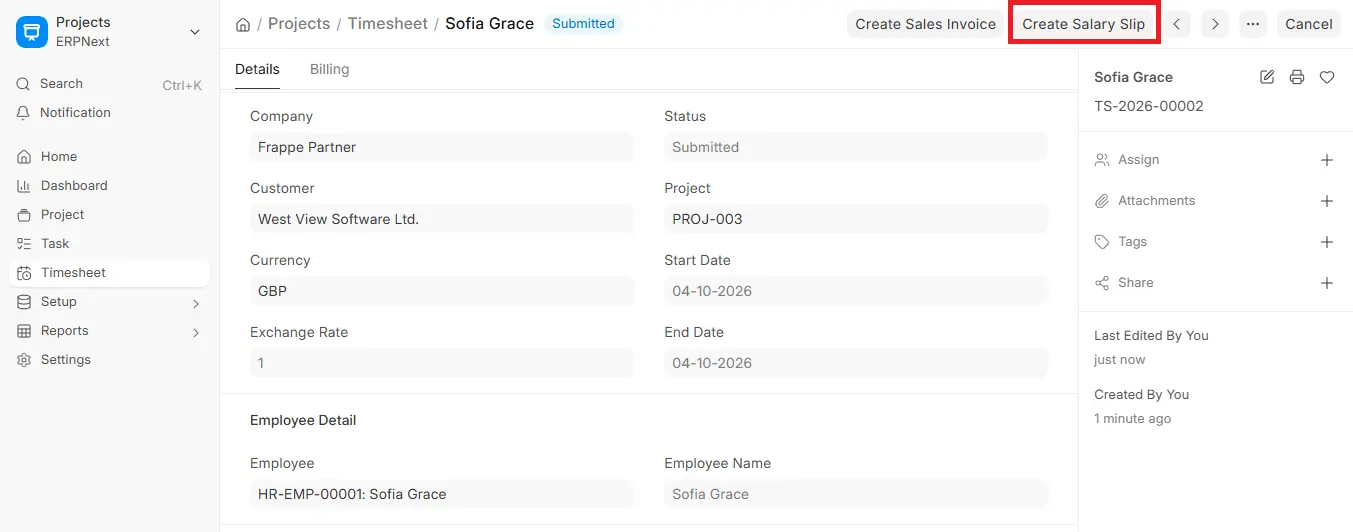Click the Project field PROJ-003
Screen dimensions: 1353x532
tap(856, 219)
